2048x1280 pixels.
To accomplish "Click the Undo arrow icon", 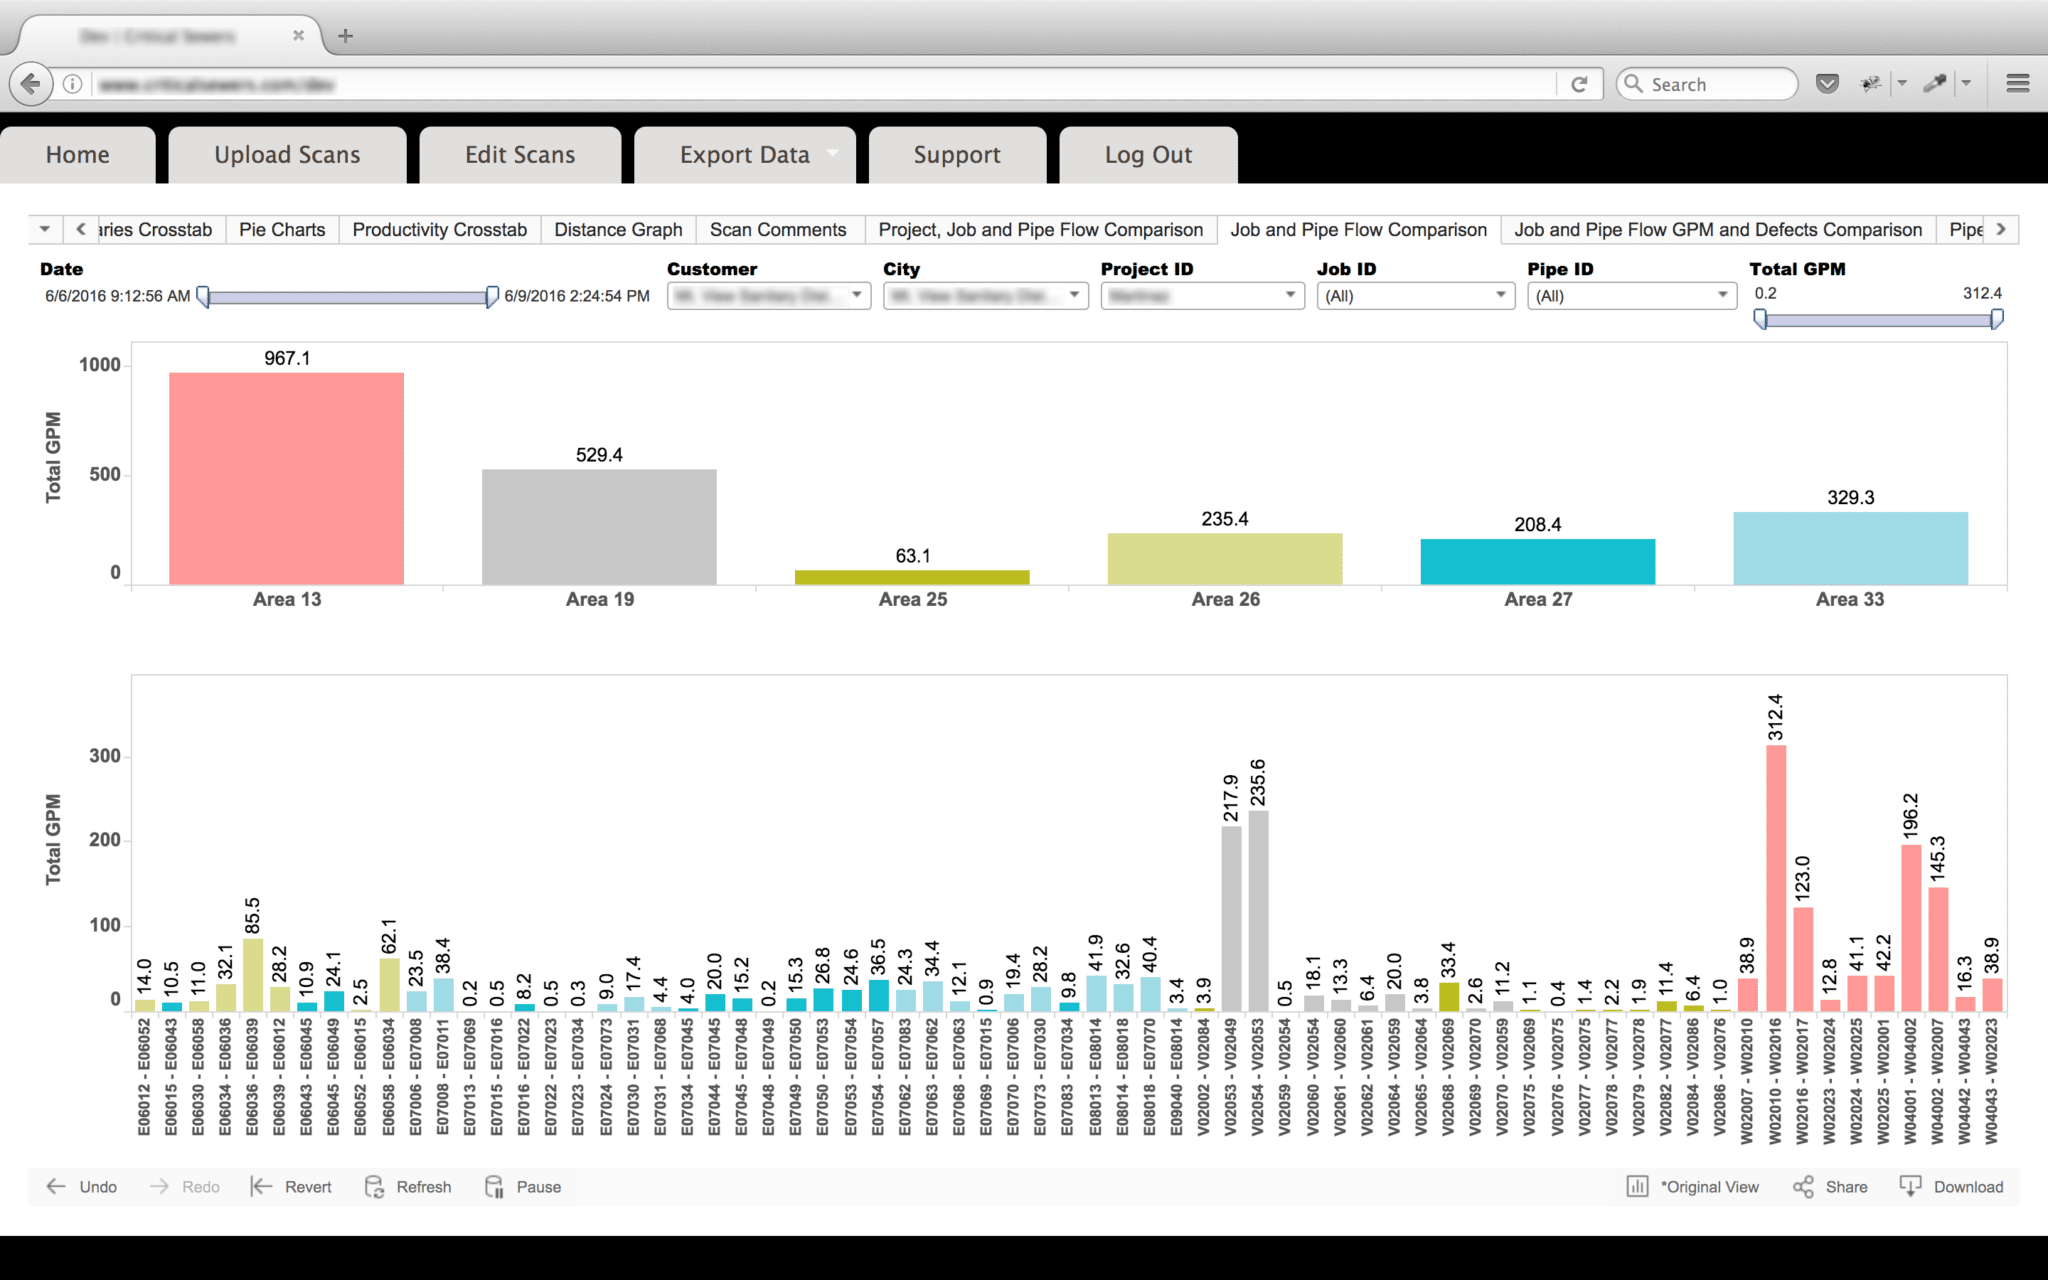I will pos(56,1186).
